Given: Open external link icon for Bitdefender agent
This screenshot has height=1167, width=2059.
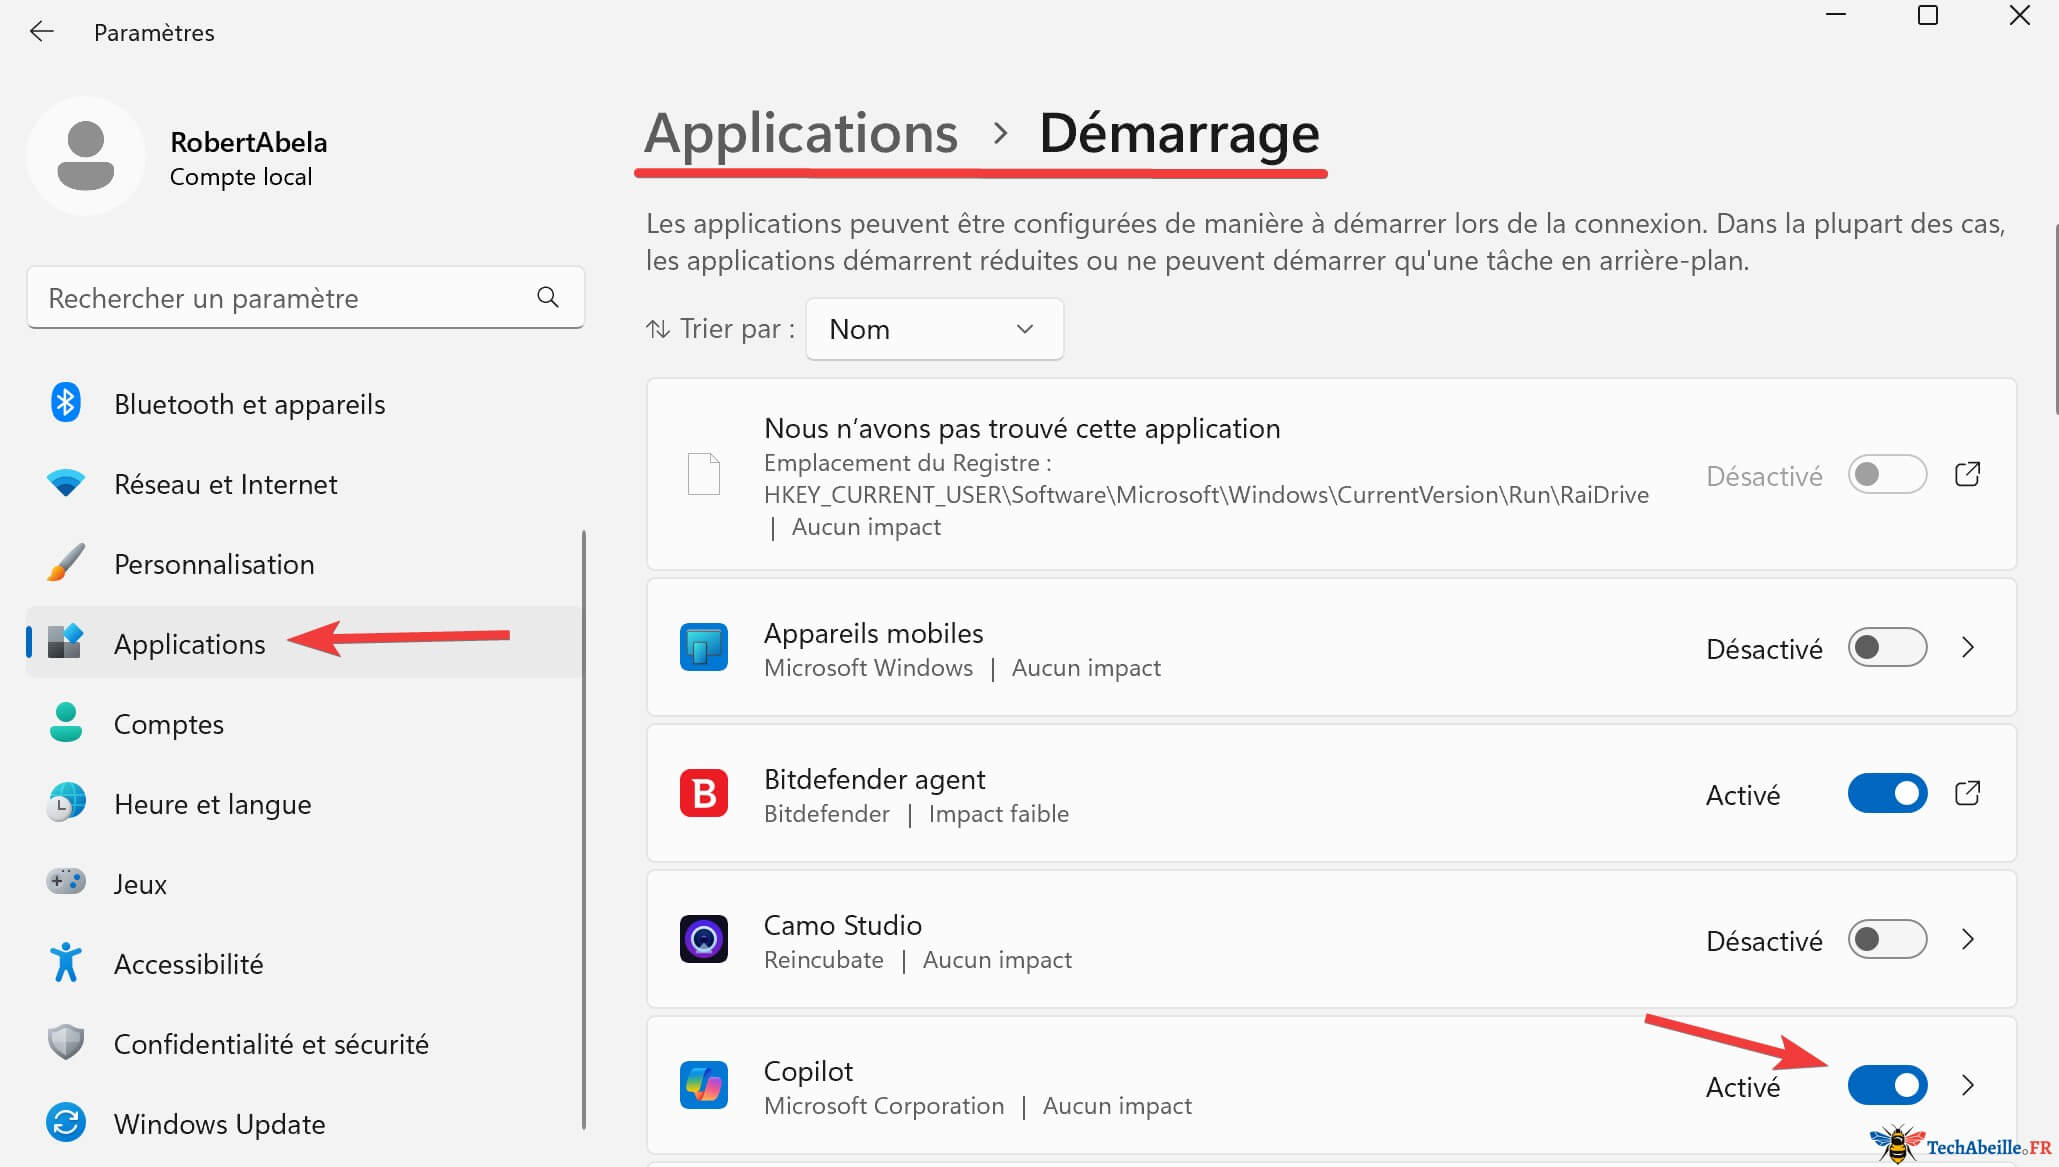Looking at the screenshot, I should click(x=1966, y=794).
